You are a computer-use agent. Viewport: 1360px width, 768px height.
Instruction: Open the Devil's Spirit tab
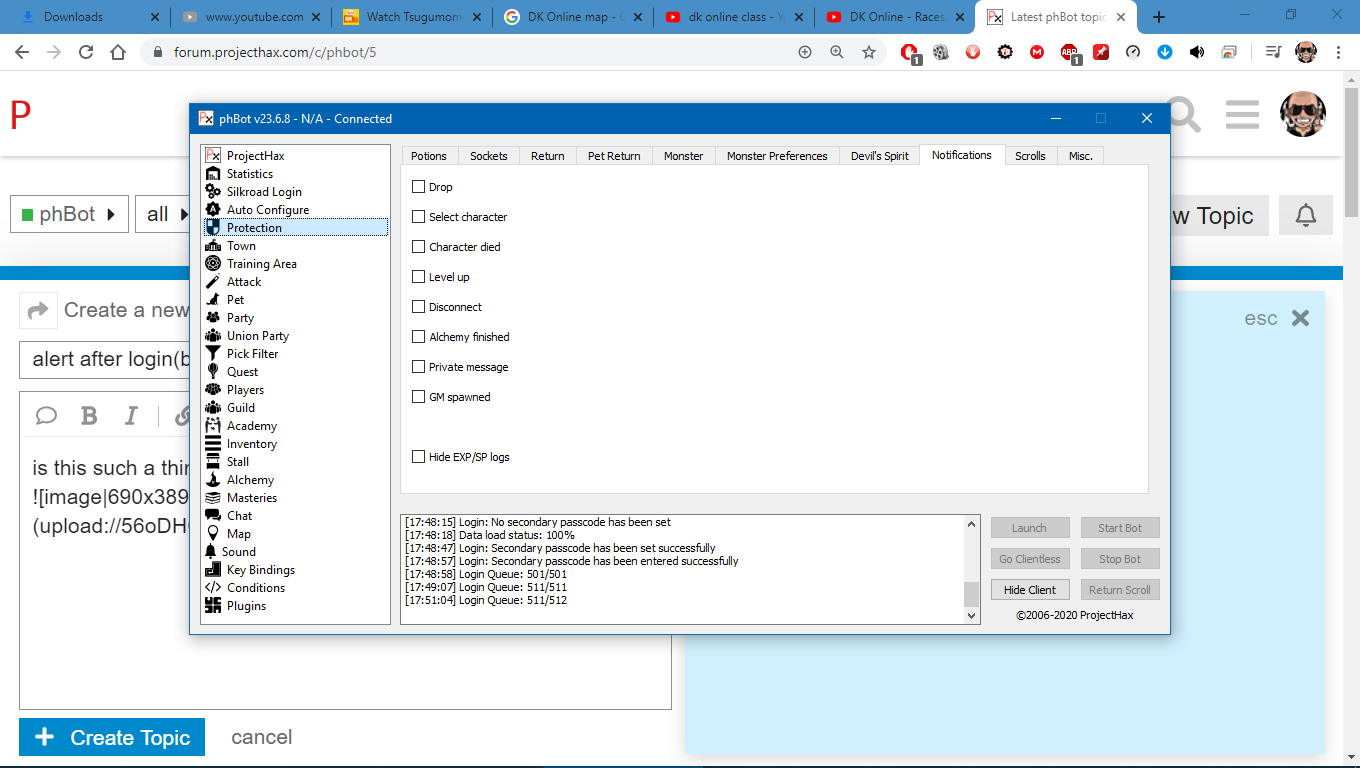click(x=879, y=156)
